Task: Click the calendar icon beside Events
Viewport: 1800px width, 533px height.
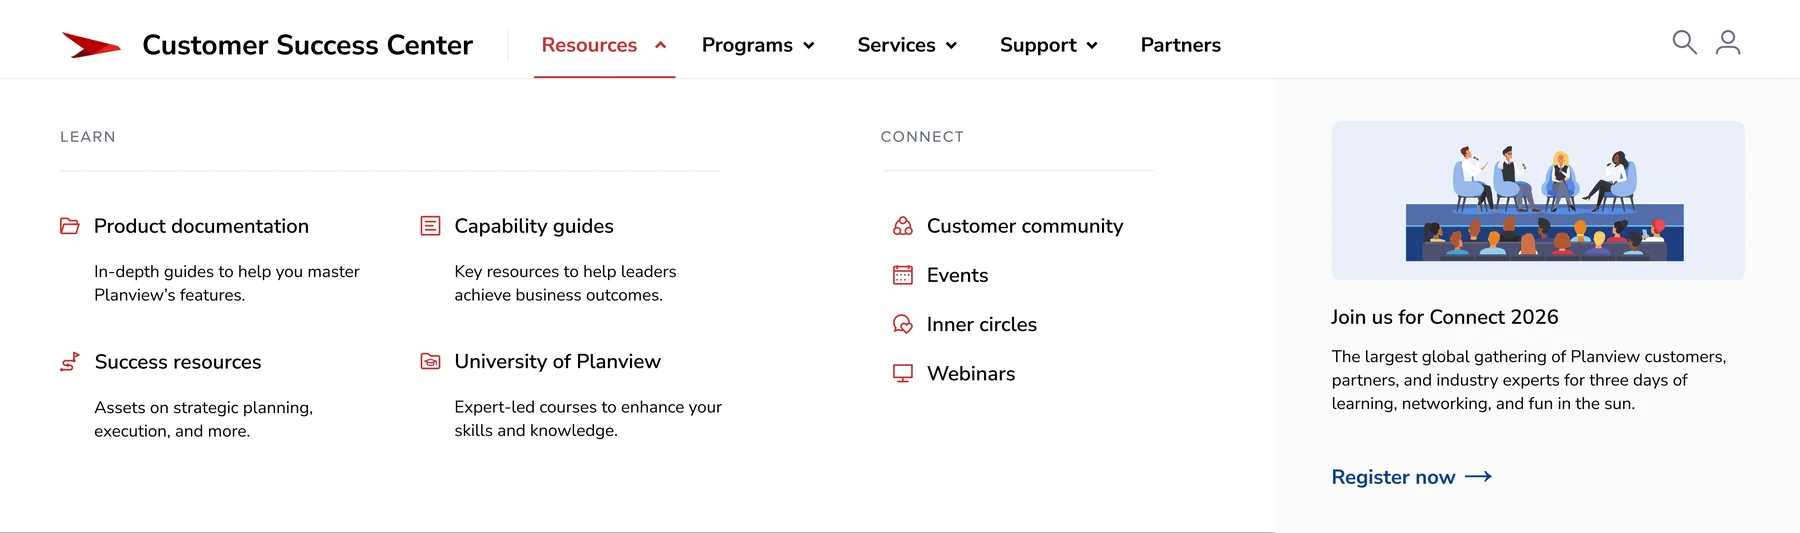Action: click(903, 275)
